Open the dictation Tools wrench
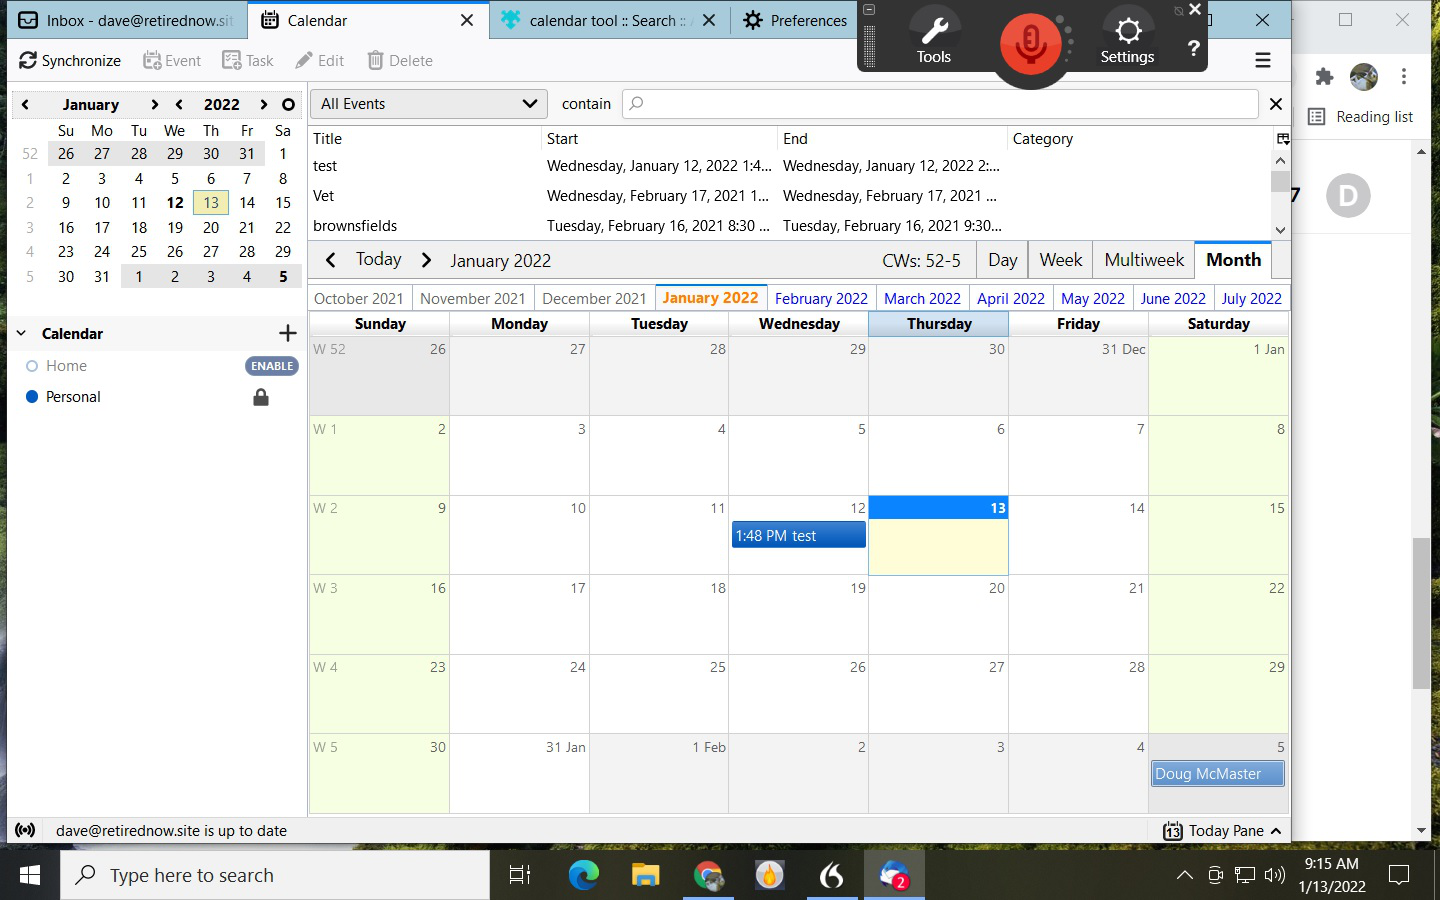Screen dimensions: 1440x900 pyautogui.click(x=934, y=38)
